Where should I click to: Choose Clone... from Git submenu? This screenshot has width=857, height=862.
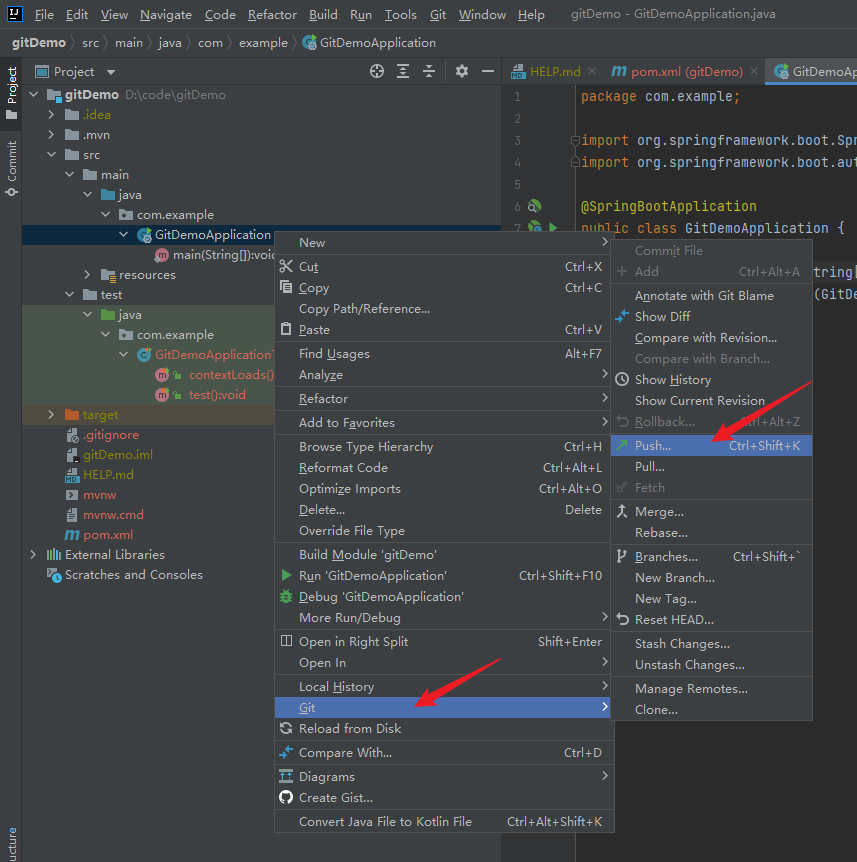[711, 710]
